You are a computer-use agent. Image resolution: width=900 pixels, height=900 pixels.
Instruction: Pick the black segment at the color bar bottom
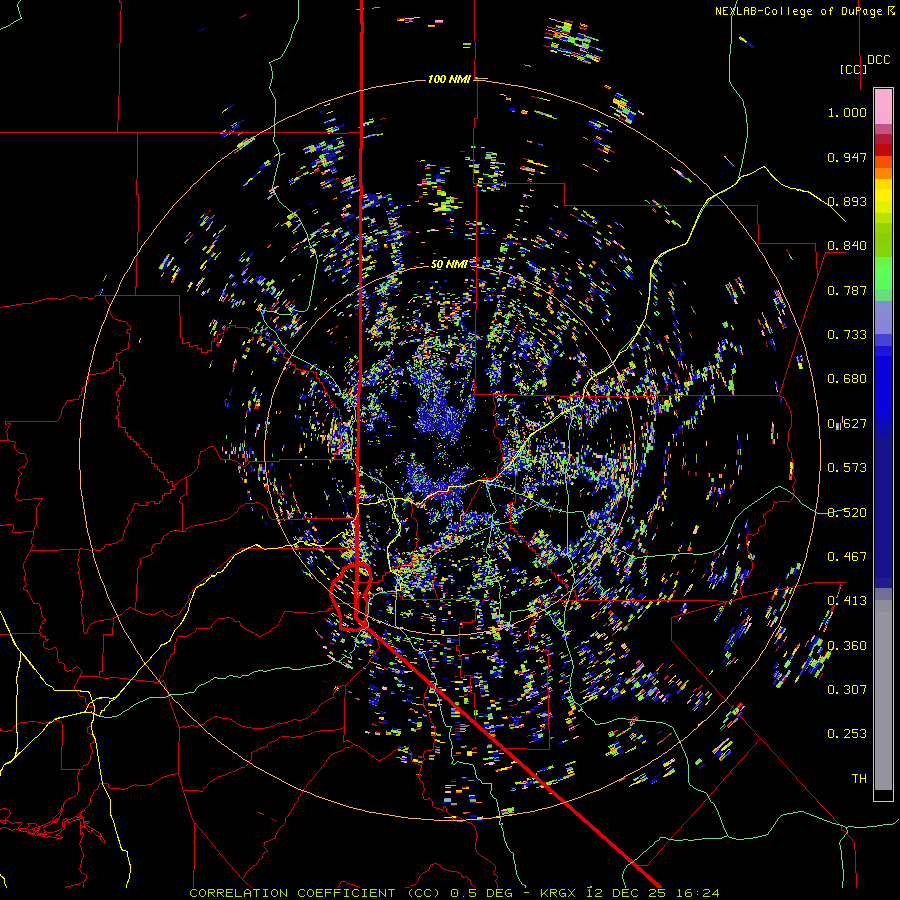pos(883,795)
